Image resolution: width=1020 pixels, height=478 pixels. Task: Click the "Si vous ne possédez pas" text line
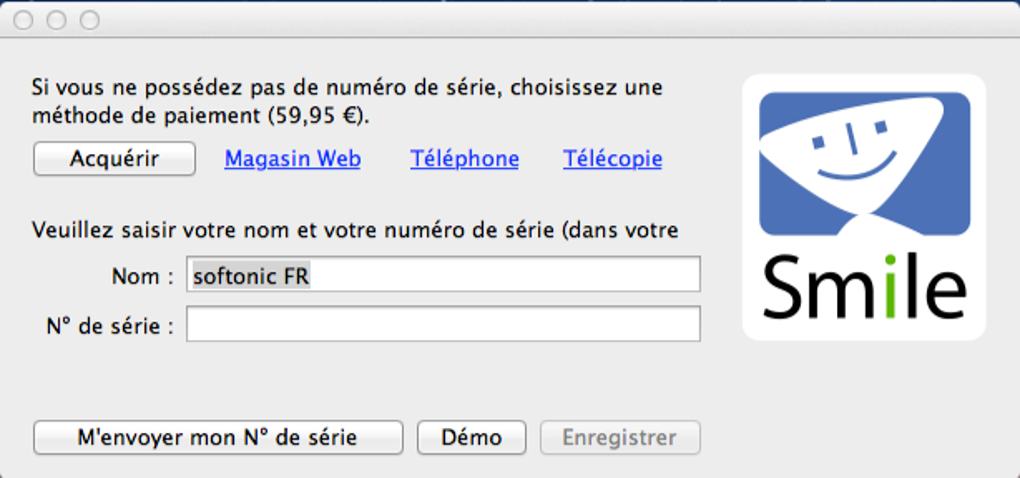346,88
